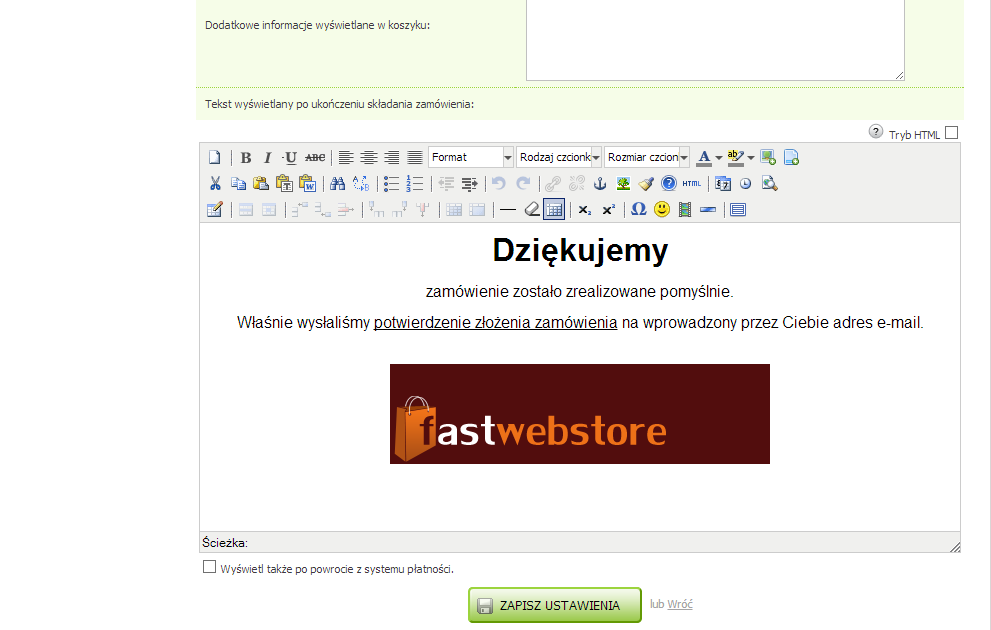
Task: Open the Rodzaj czcionki font dropdown
Action: point(559,157)
